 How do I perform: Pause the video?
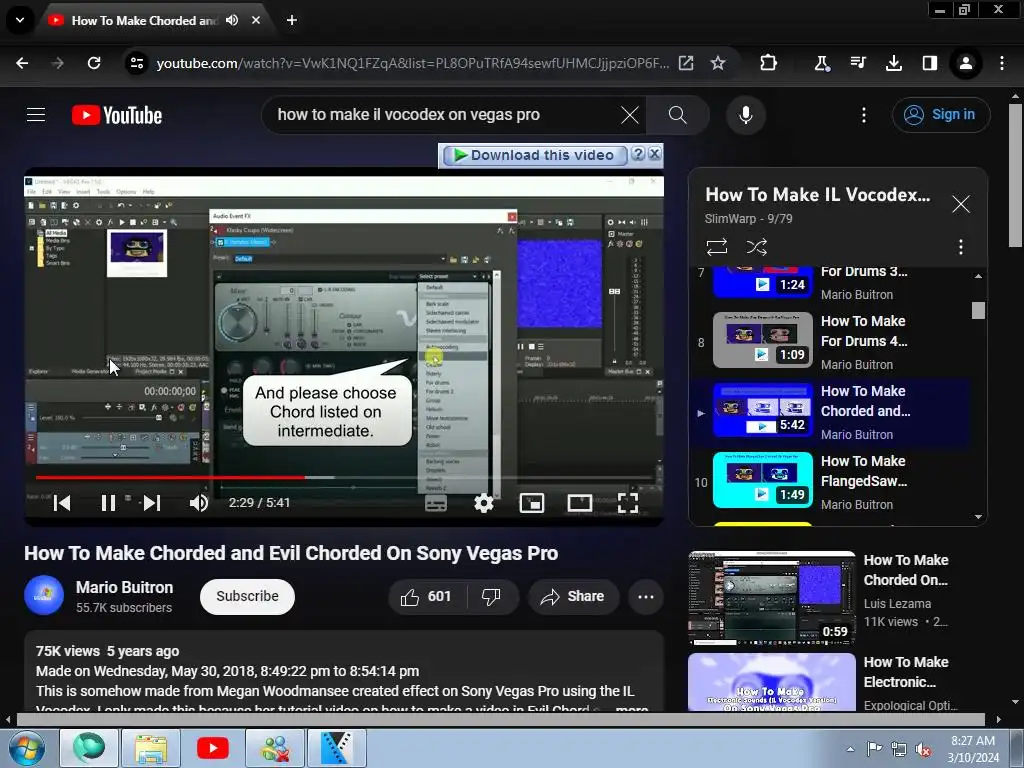(108, 503)
